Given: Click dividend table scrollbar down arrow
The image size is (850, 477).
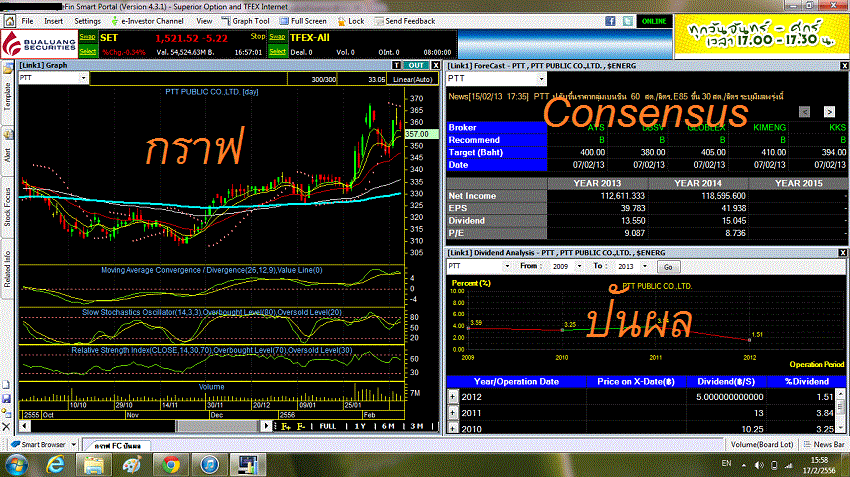Looking at the screenshot, I should (x=840, y=428).
